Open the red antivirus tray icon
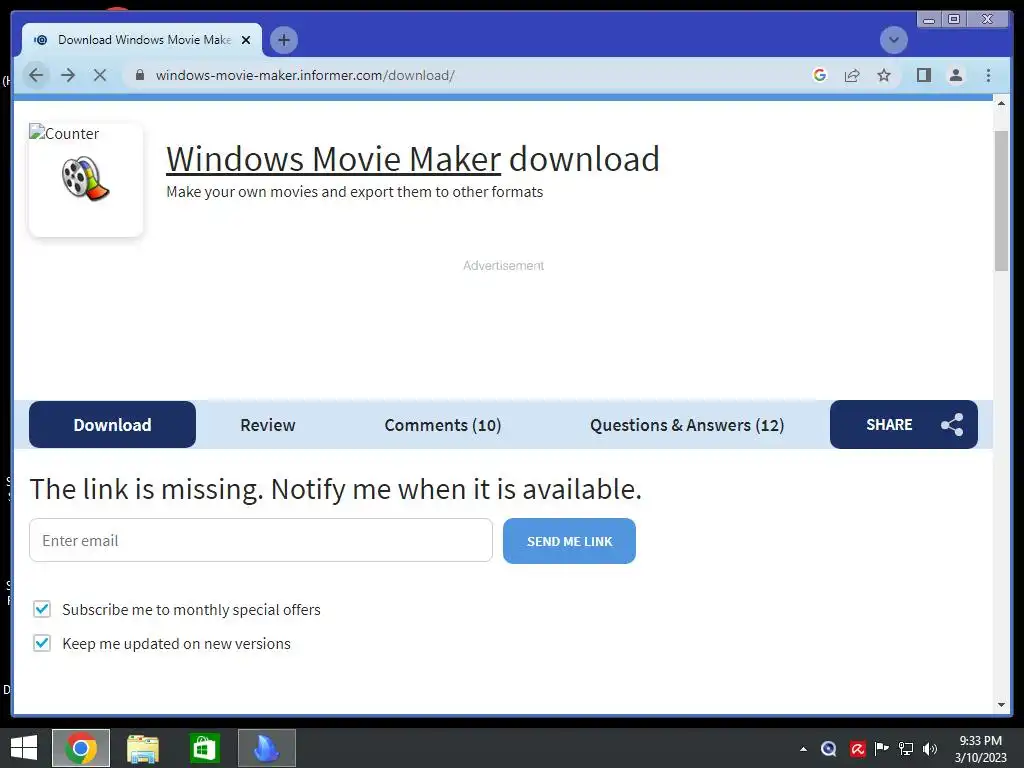The width and height of the screenshot is (1024, 768). point(857,749)
